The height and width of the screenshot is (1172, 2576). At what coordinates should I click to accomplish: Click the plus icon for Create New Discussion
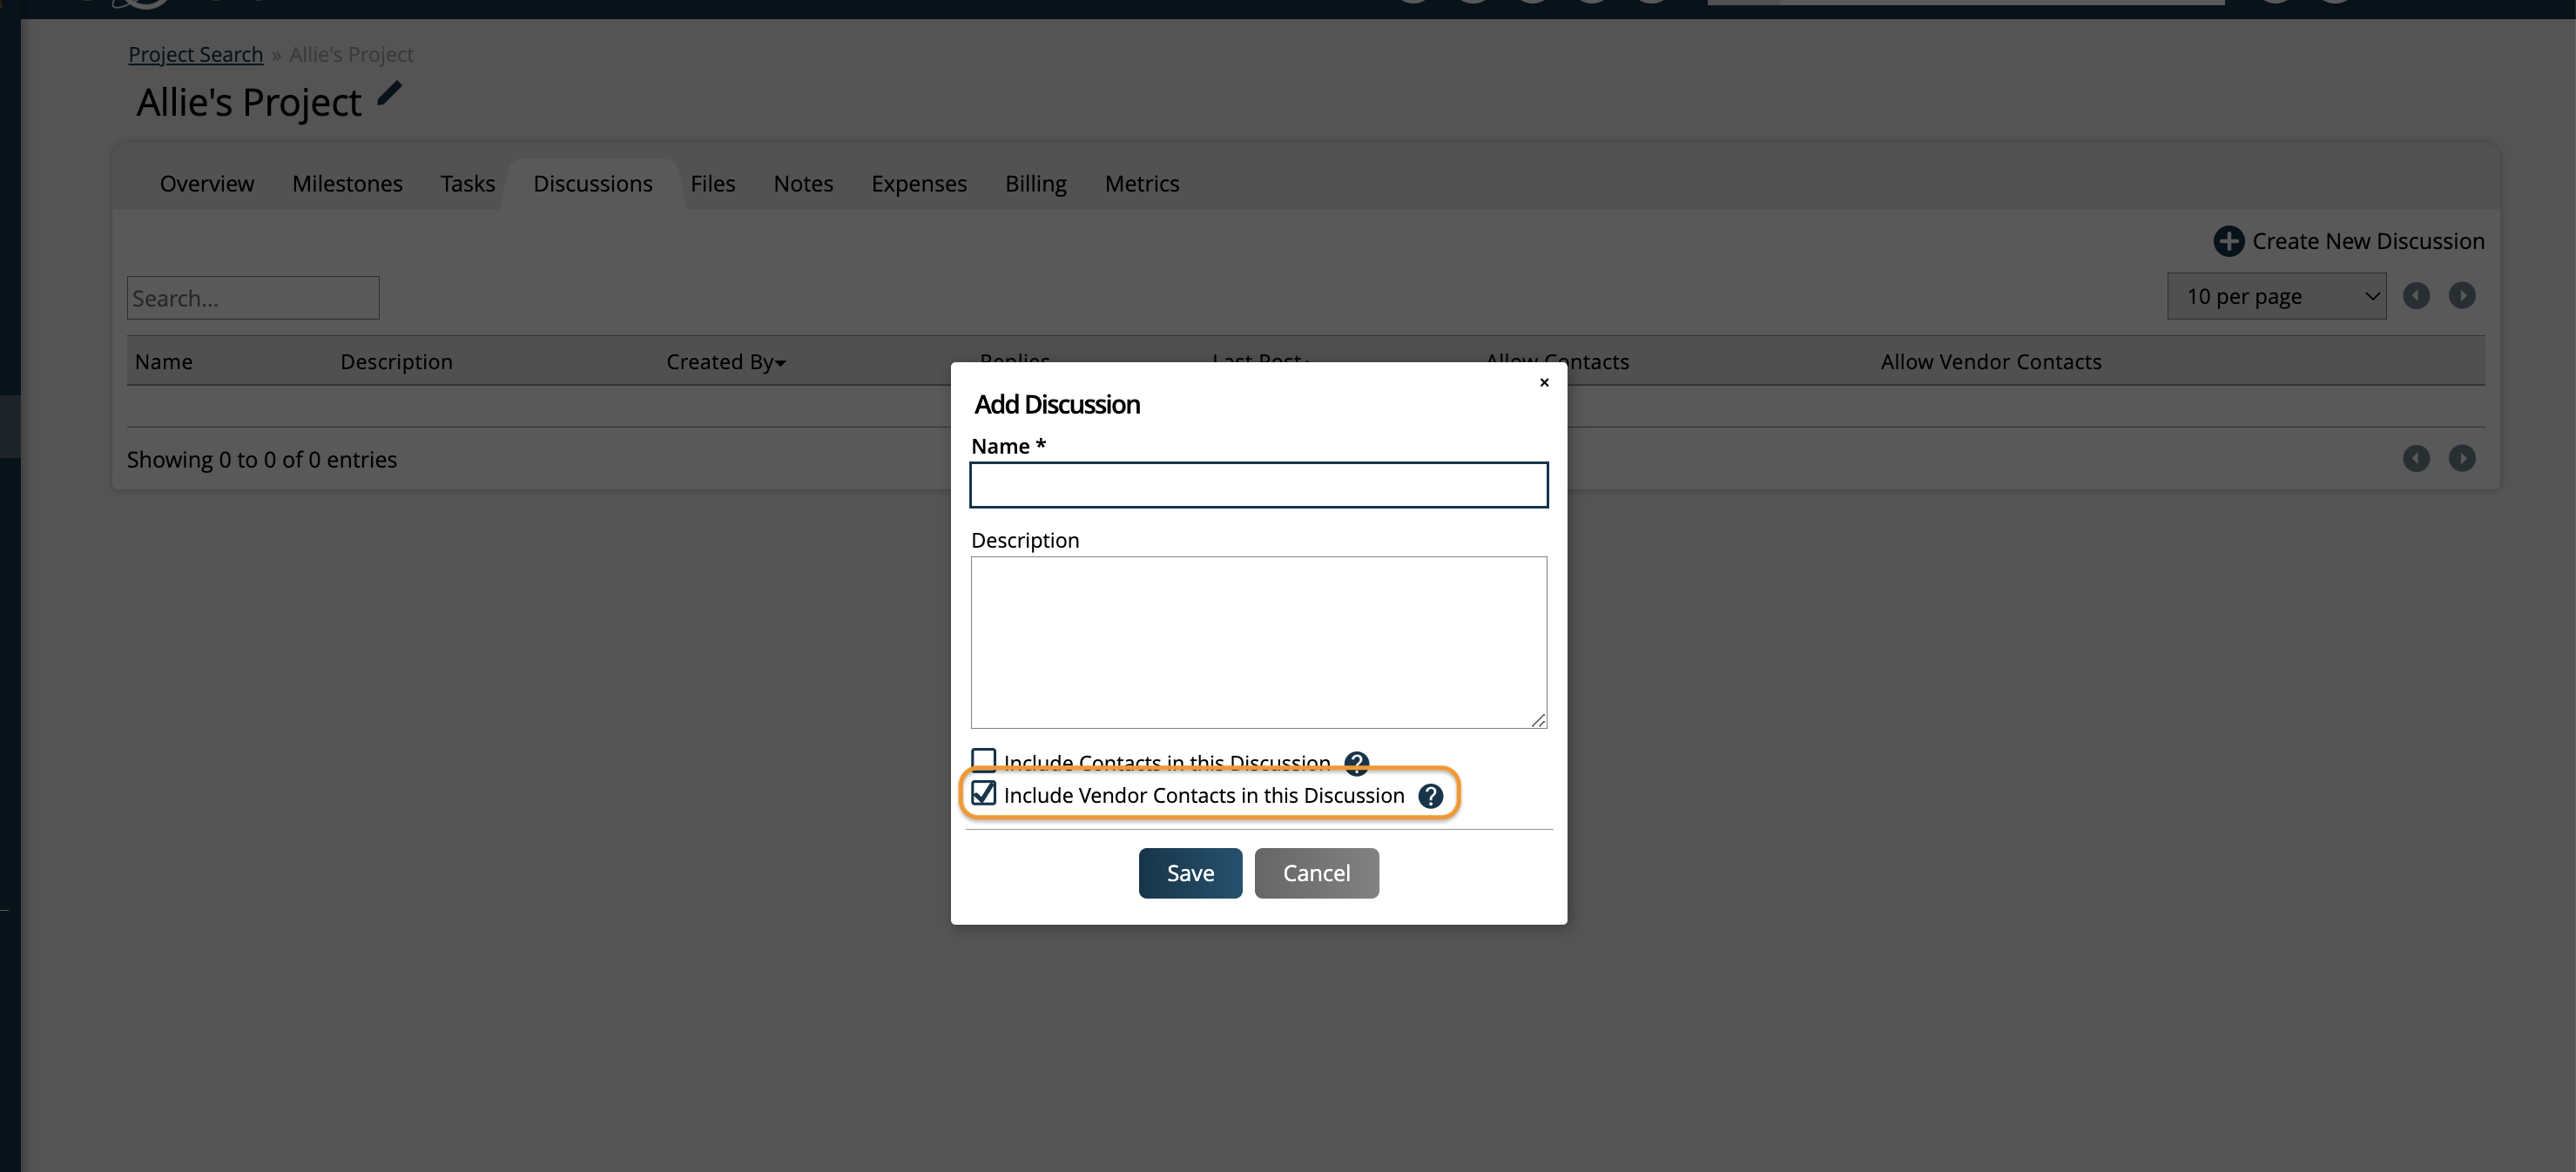(x=2228, y=241)
